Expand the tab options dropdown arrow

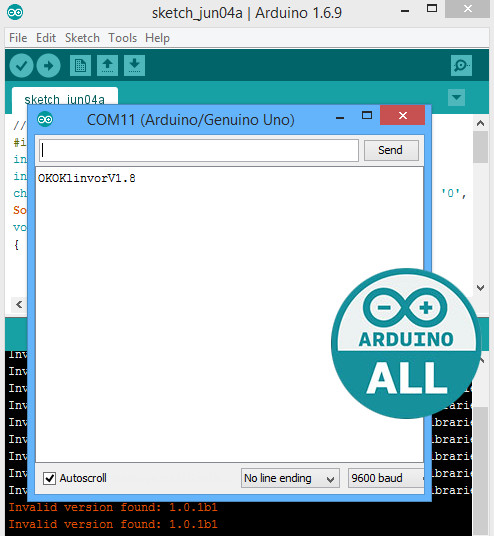coord(456,97)
